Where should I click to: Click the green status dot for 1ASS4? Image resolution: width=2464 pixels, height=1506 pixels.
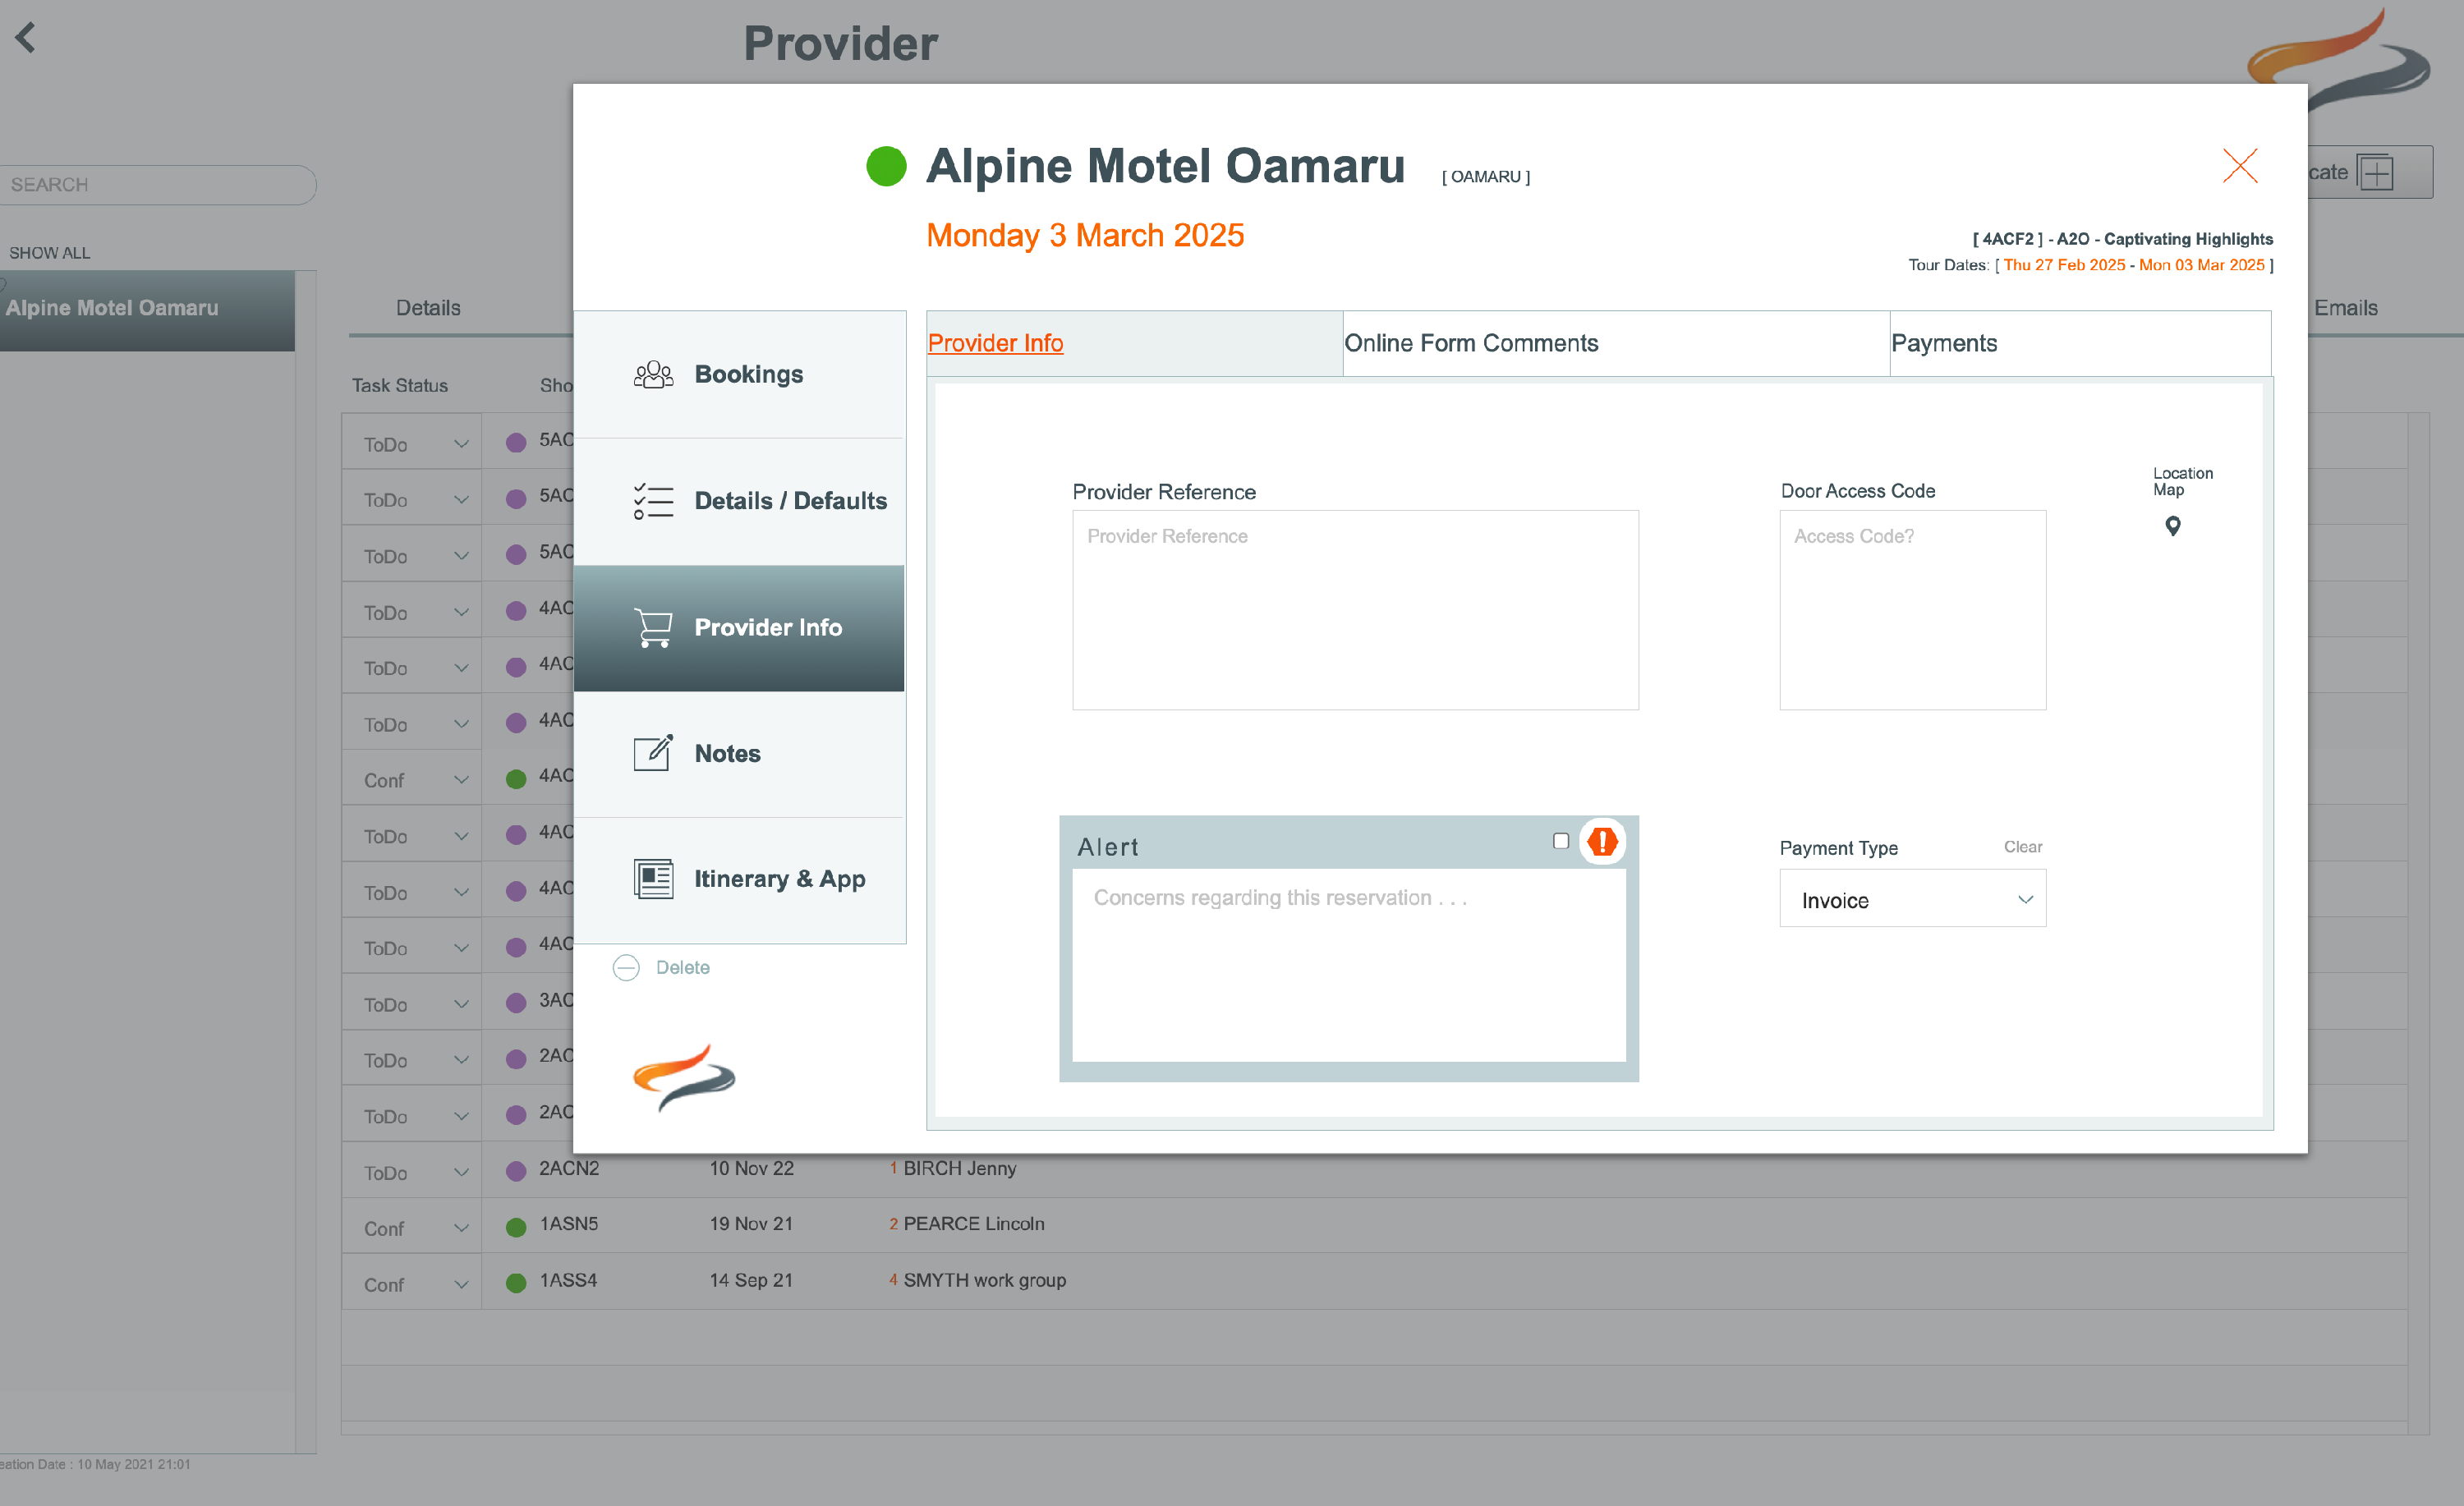point(516,1283)
